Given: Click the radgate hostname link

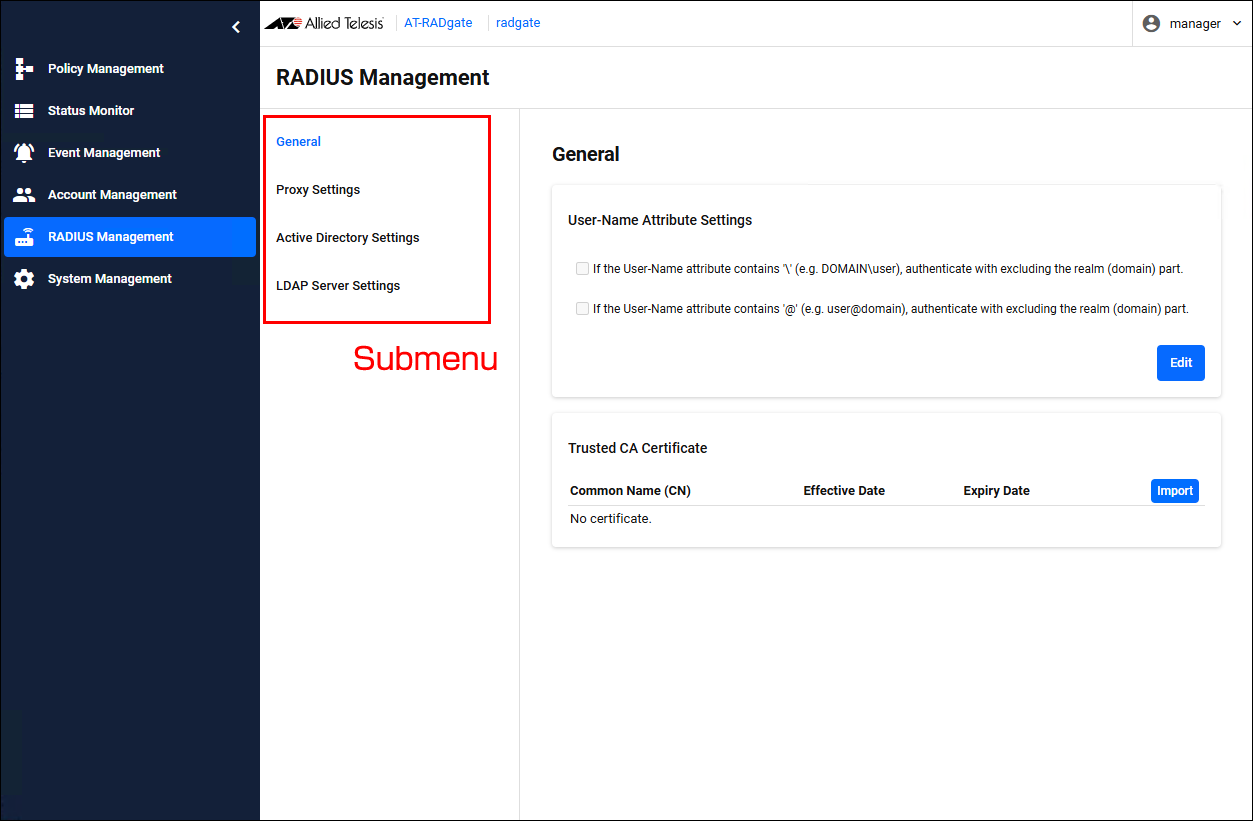Looking at the screenshot, I should [518, 23].
